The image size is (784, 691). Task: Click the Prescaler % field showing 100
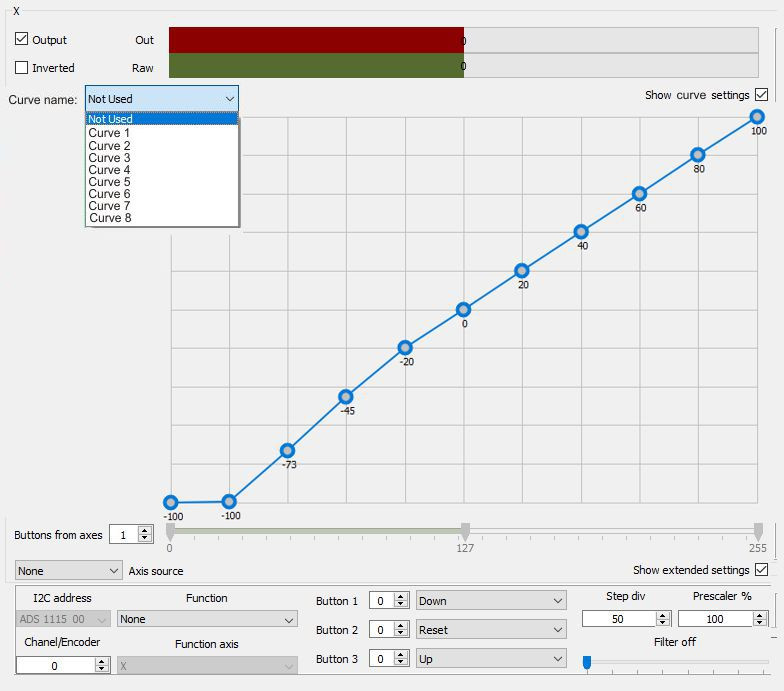coord(716,618)
